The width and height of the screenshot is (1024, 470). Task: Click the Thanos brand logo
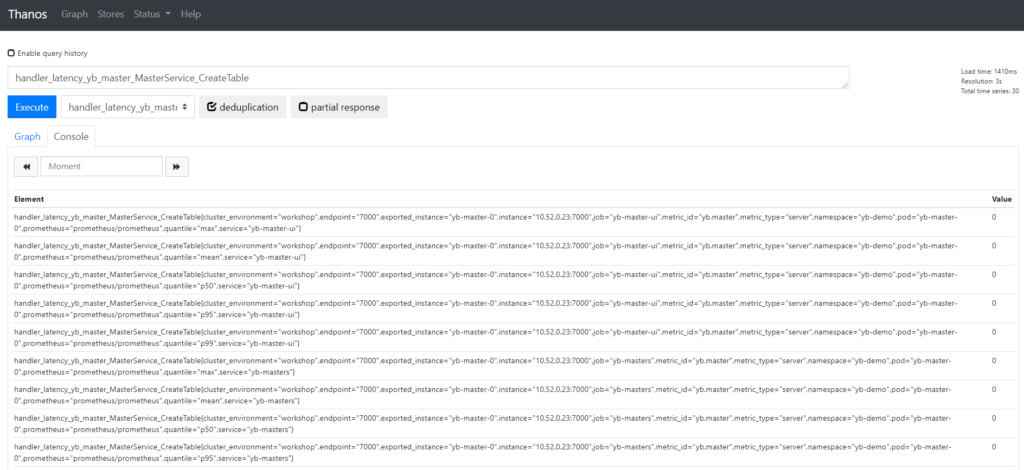pyautogui.click(x=28, y=15)
